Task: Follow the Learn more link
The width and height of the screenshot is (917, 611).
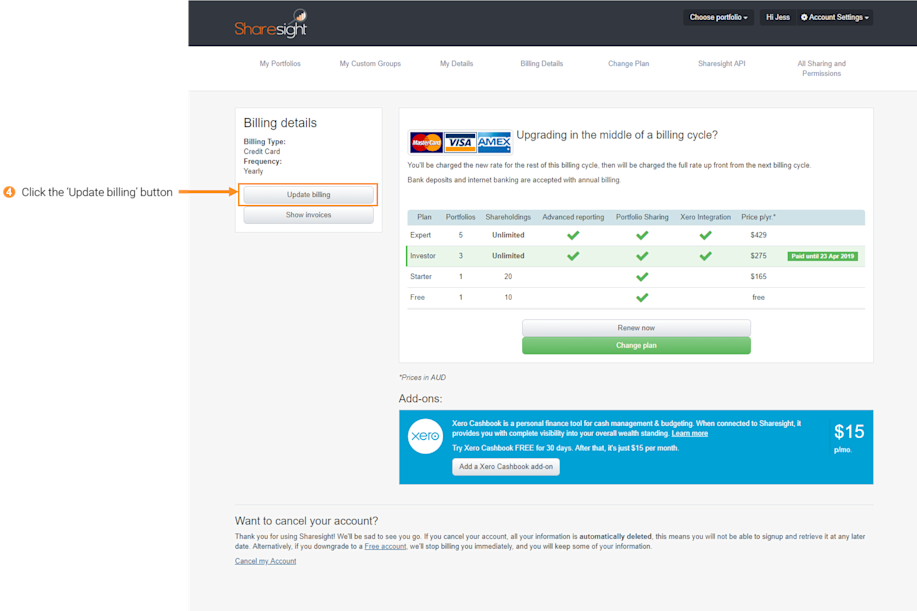Action: 690,433
